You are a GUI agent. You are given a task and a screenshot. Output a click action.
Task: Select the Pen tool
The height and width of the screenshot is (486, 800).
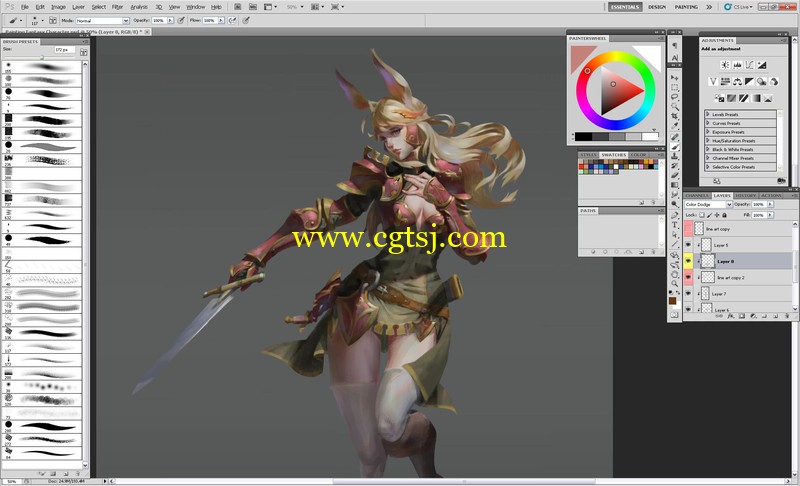pos(674,215)
